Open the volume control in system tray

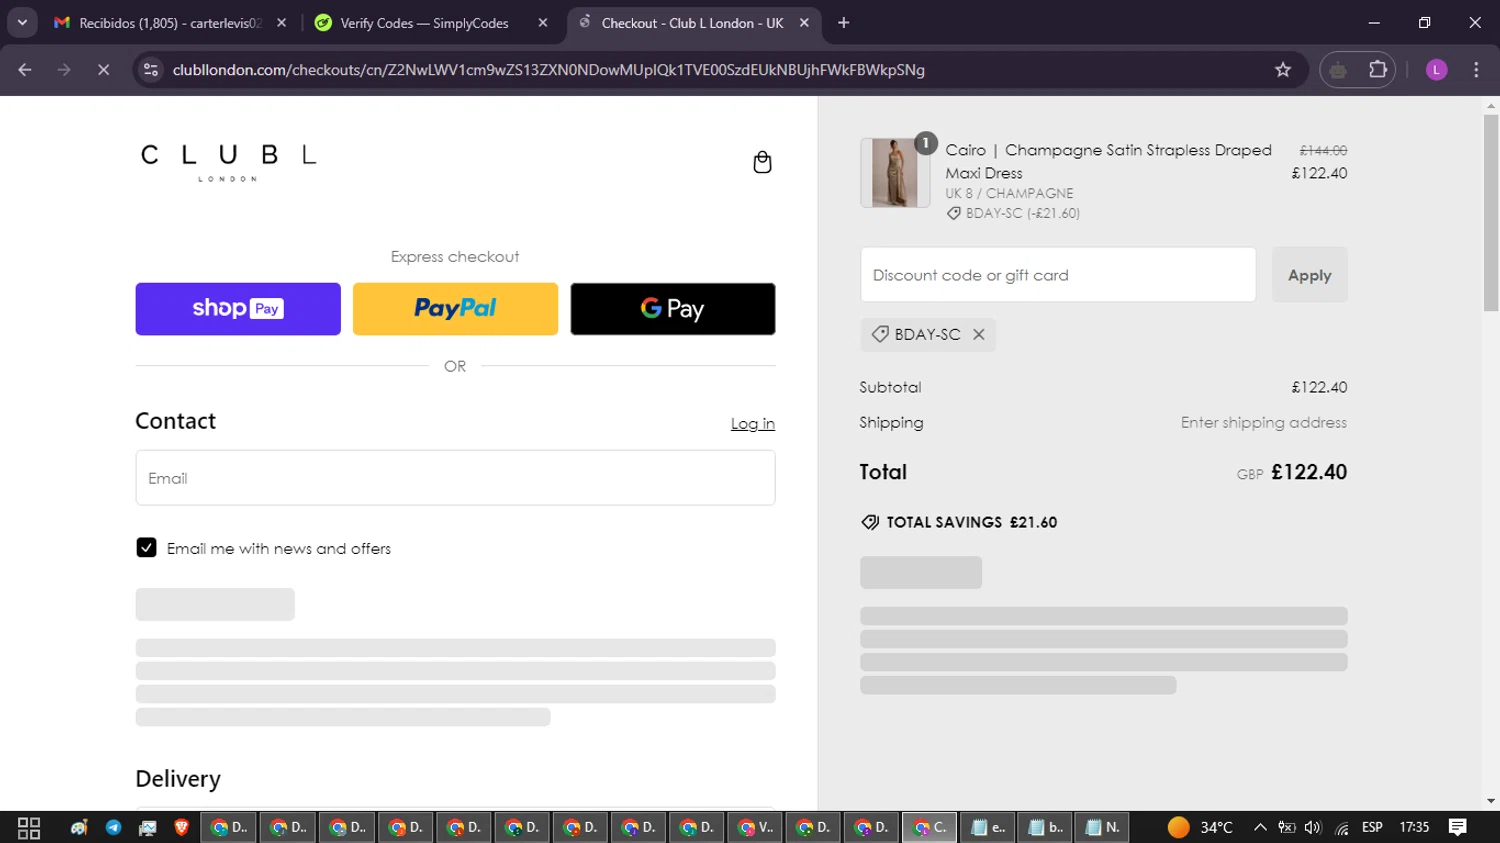pyautogui.click(x=1313, y=828)
